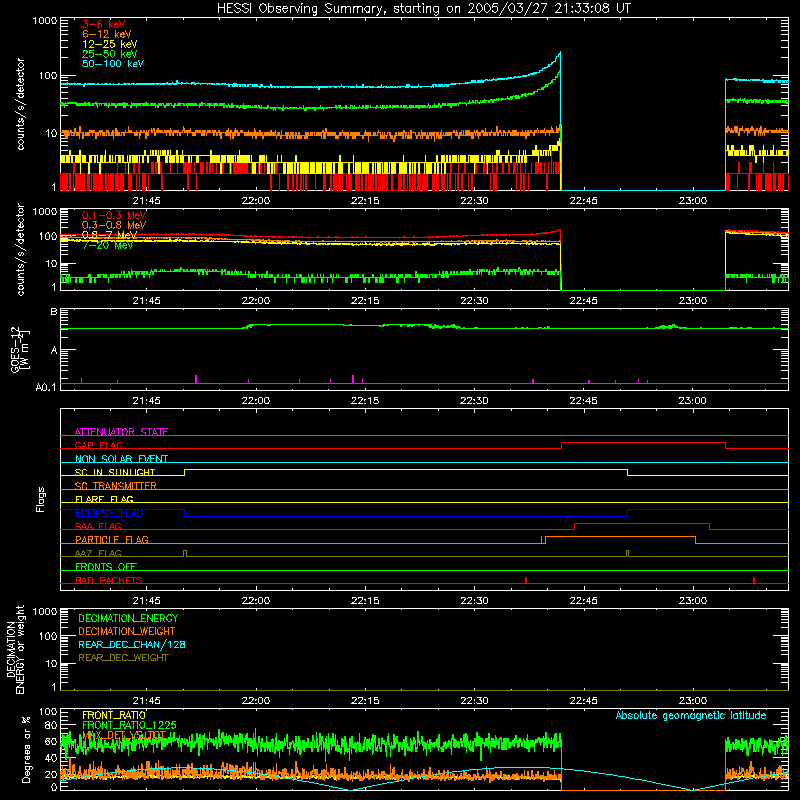The width and height of the screenshot is (800, 800).
Task: Click the vertical Flags axis label
Action: (x=41, y=499)
